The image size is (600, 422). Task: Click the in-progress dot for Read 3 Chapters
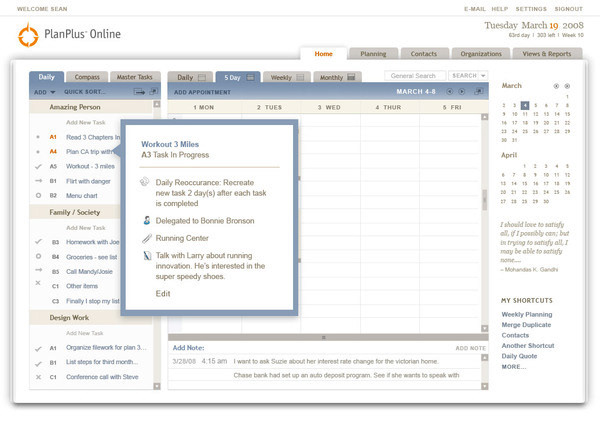(x=38, y=137)
